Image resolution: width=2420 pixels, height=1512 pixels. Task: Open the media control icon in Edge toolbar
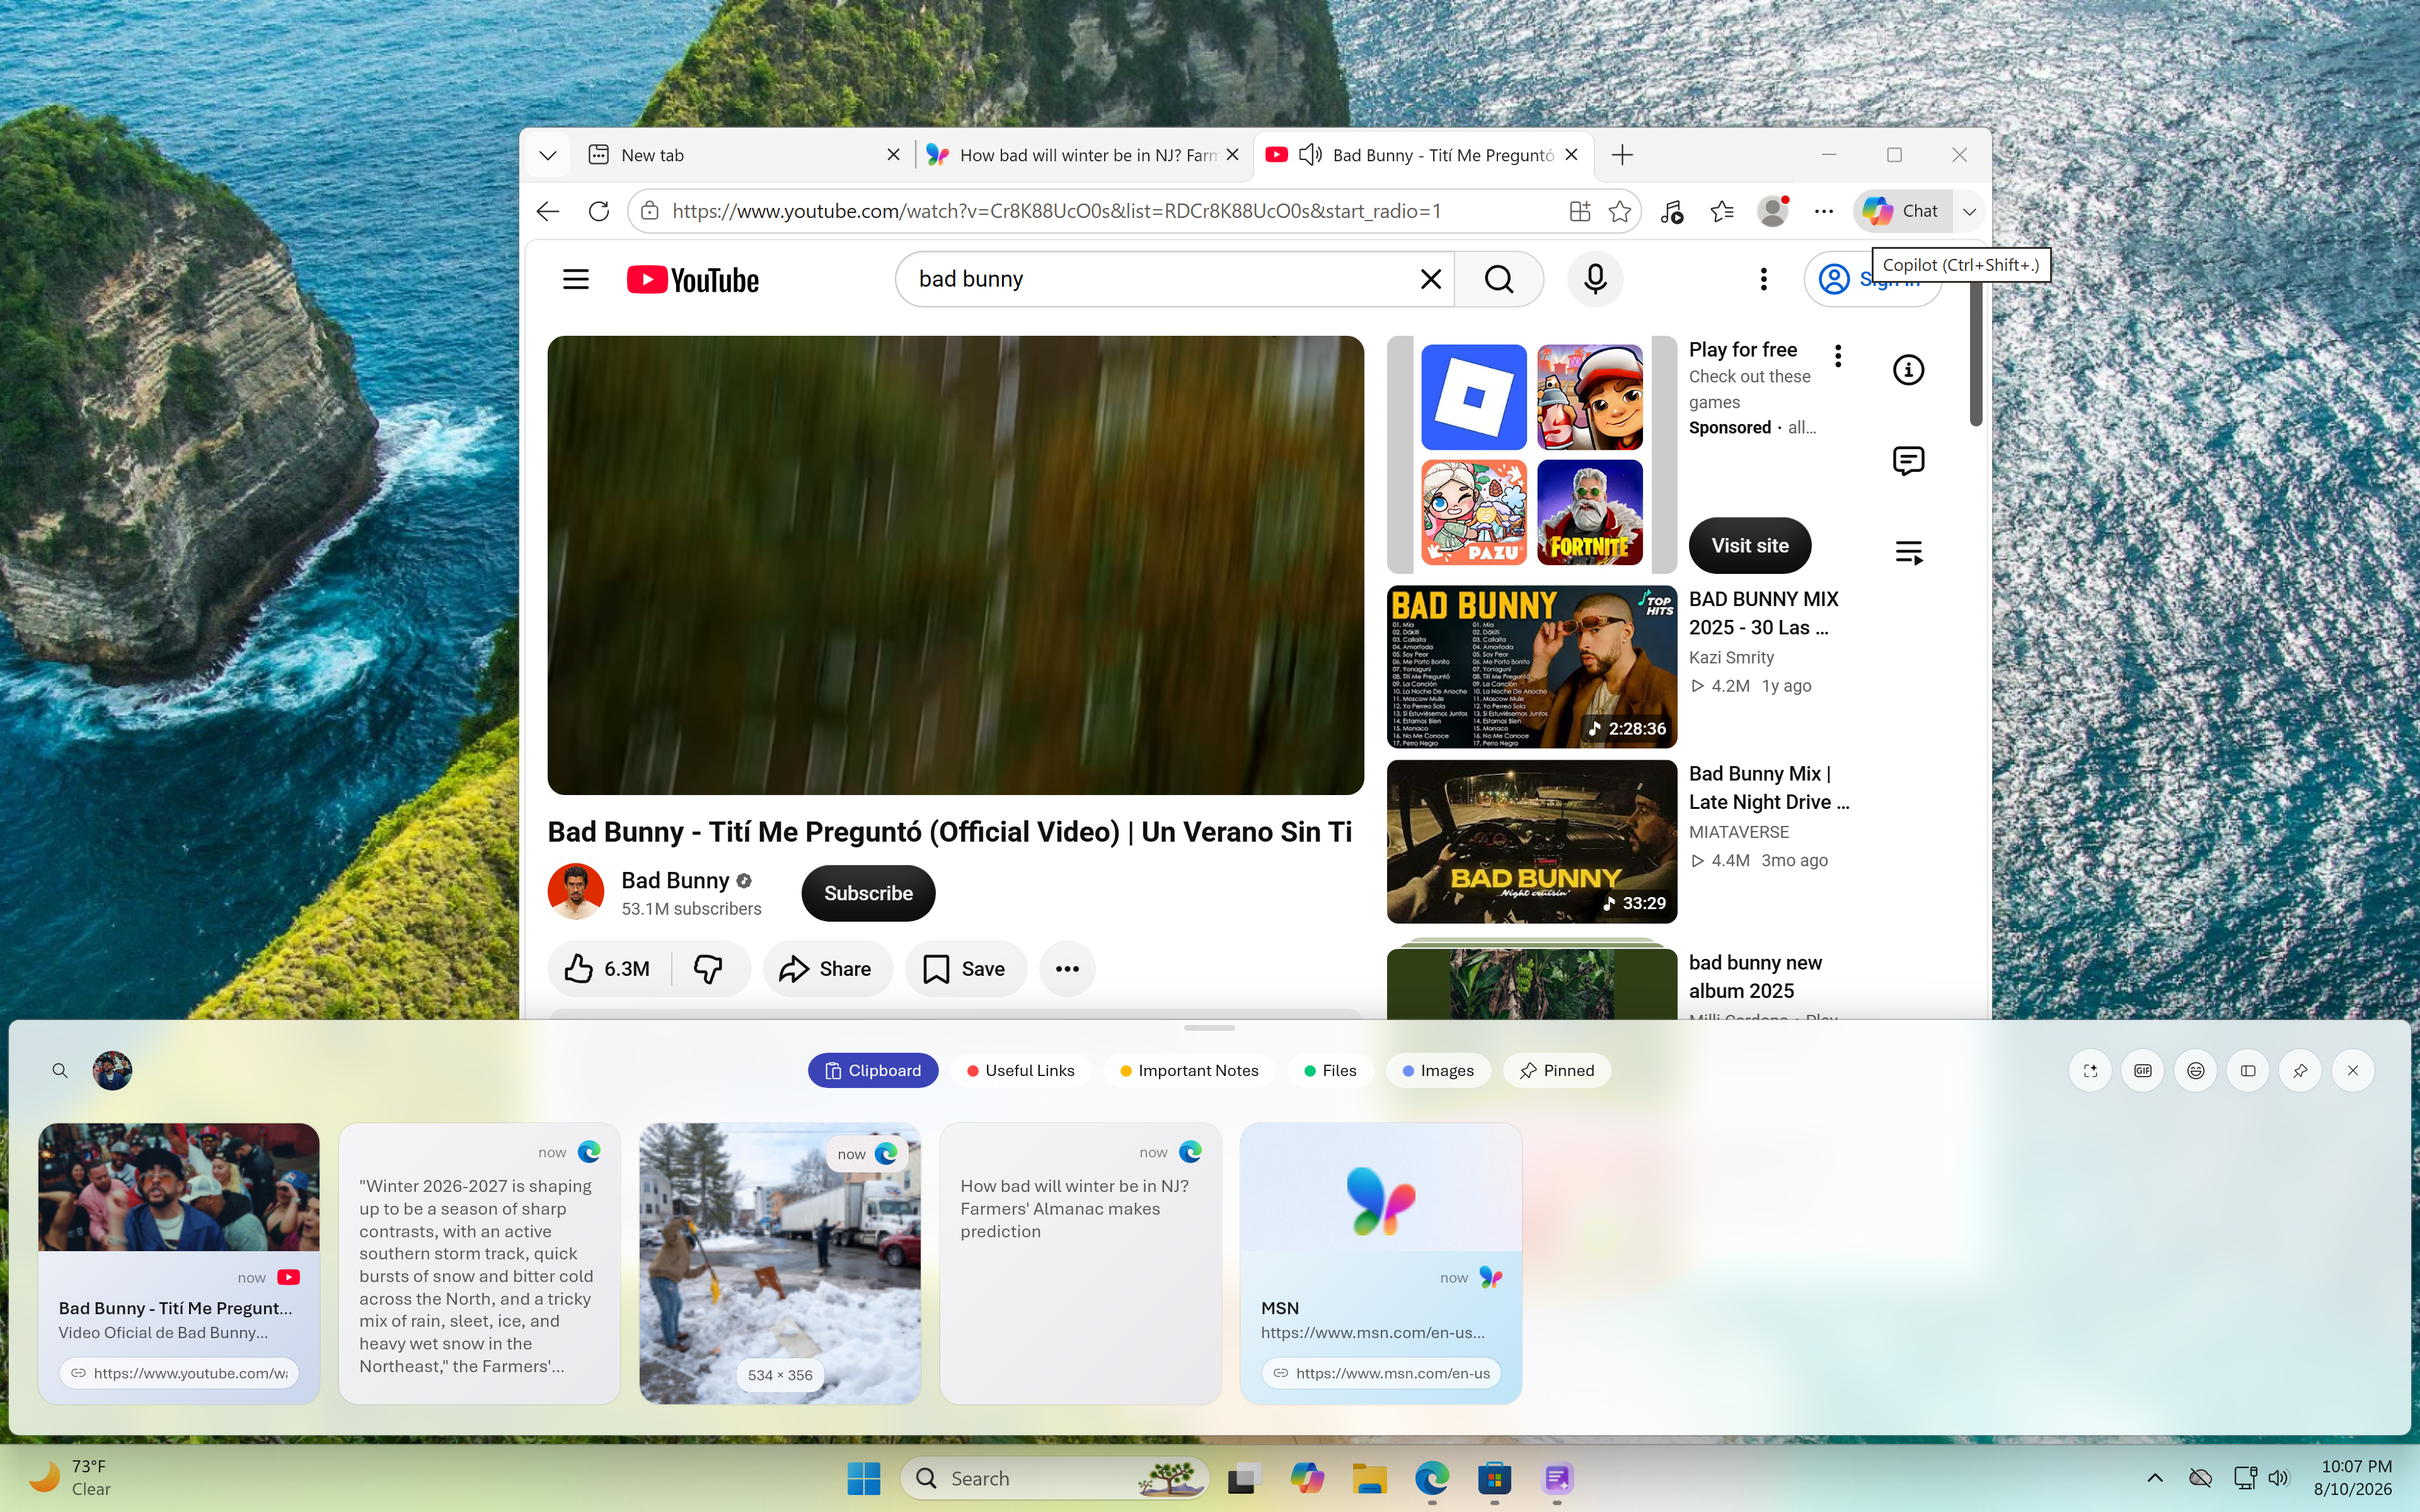(1671, 211)
